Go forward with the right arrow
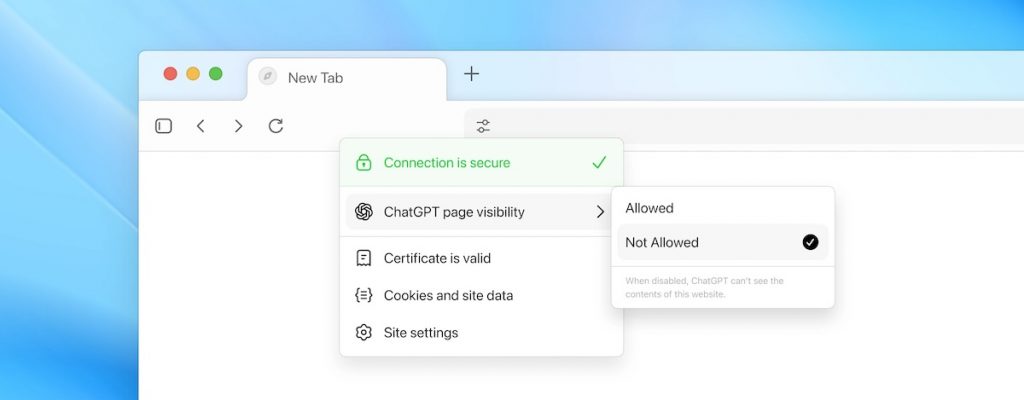 238,126
